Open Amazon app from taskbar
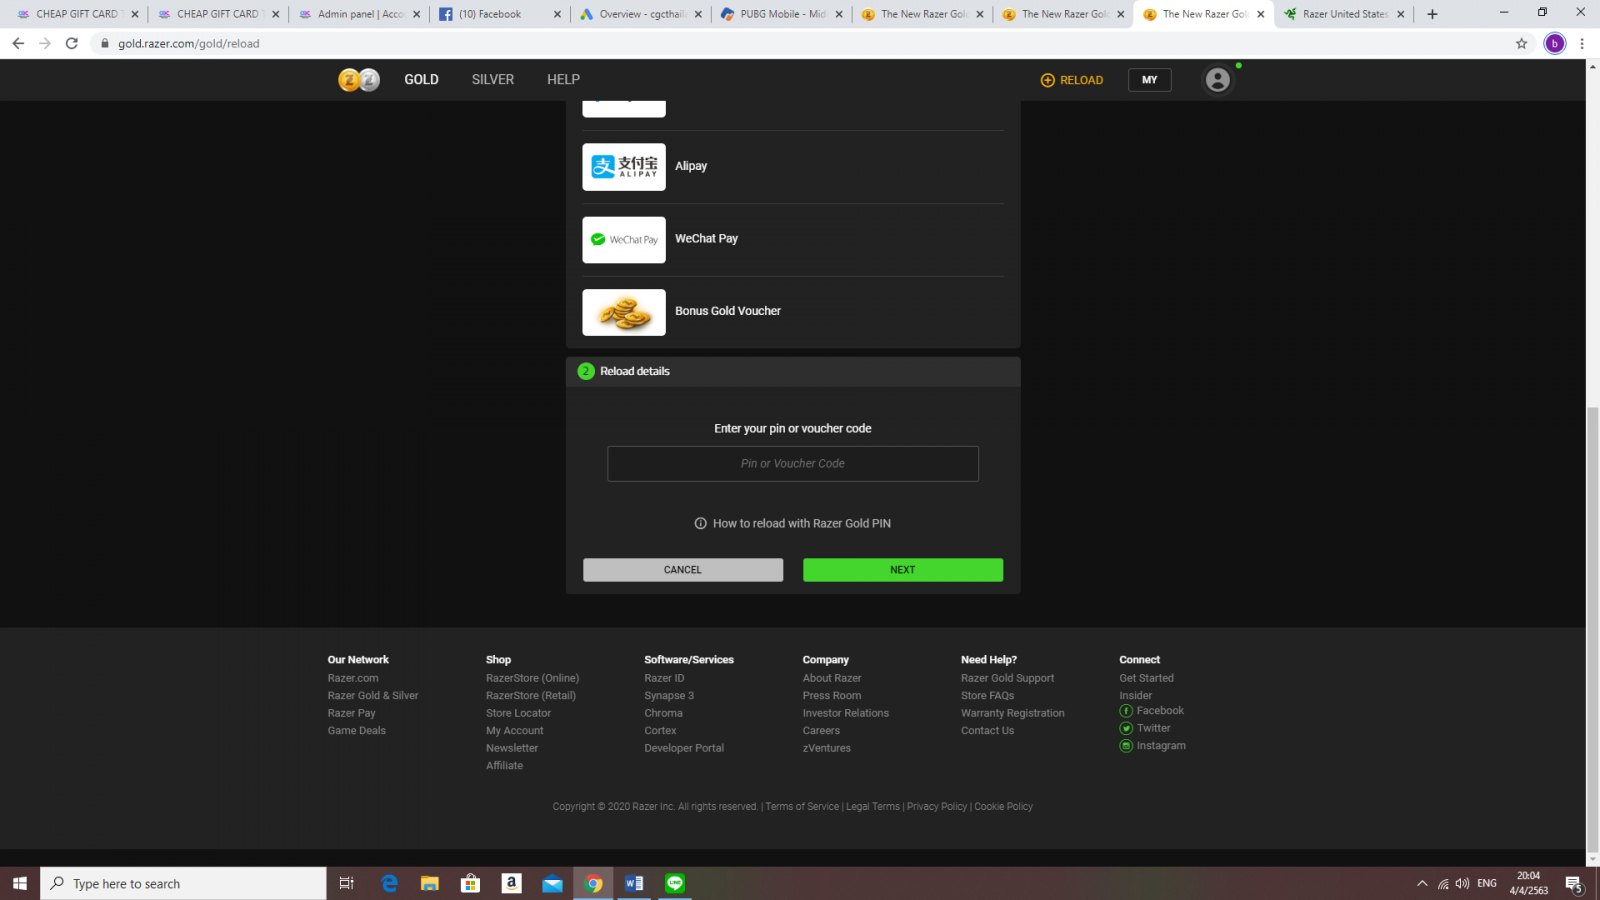 coord(511,883)
